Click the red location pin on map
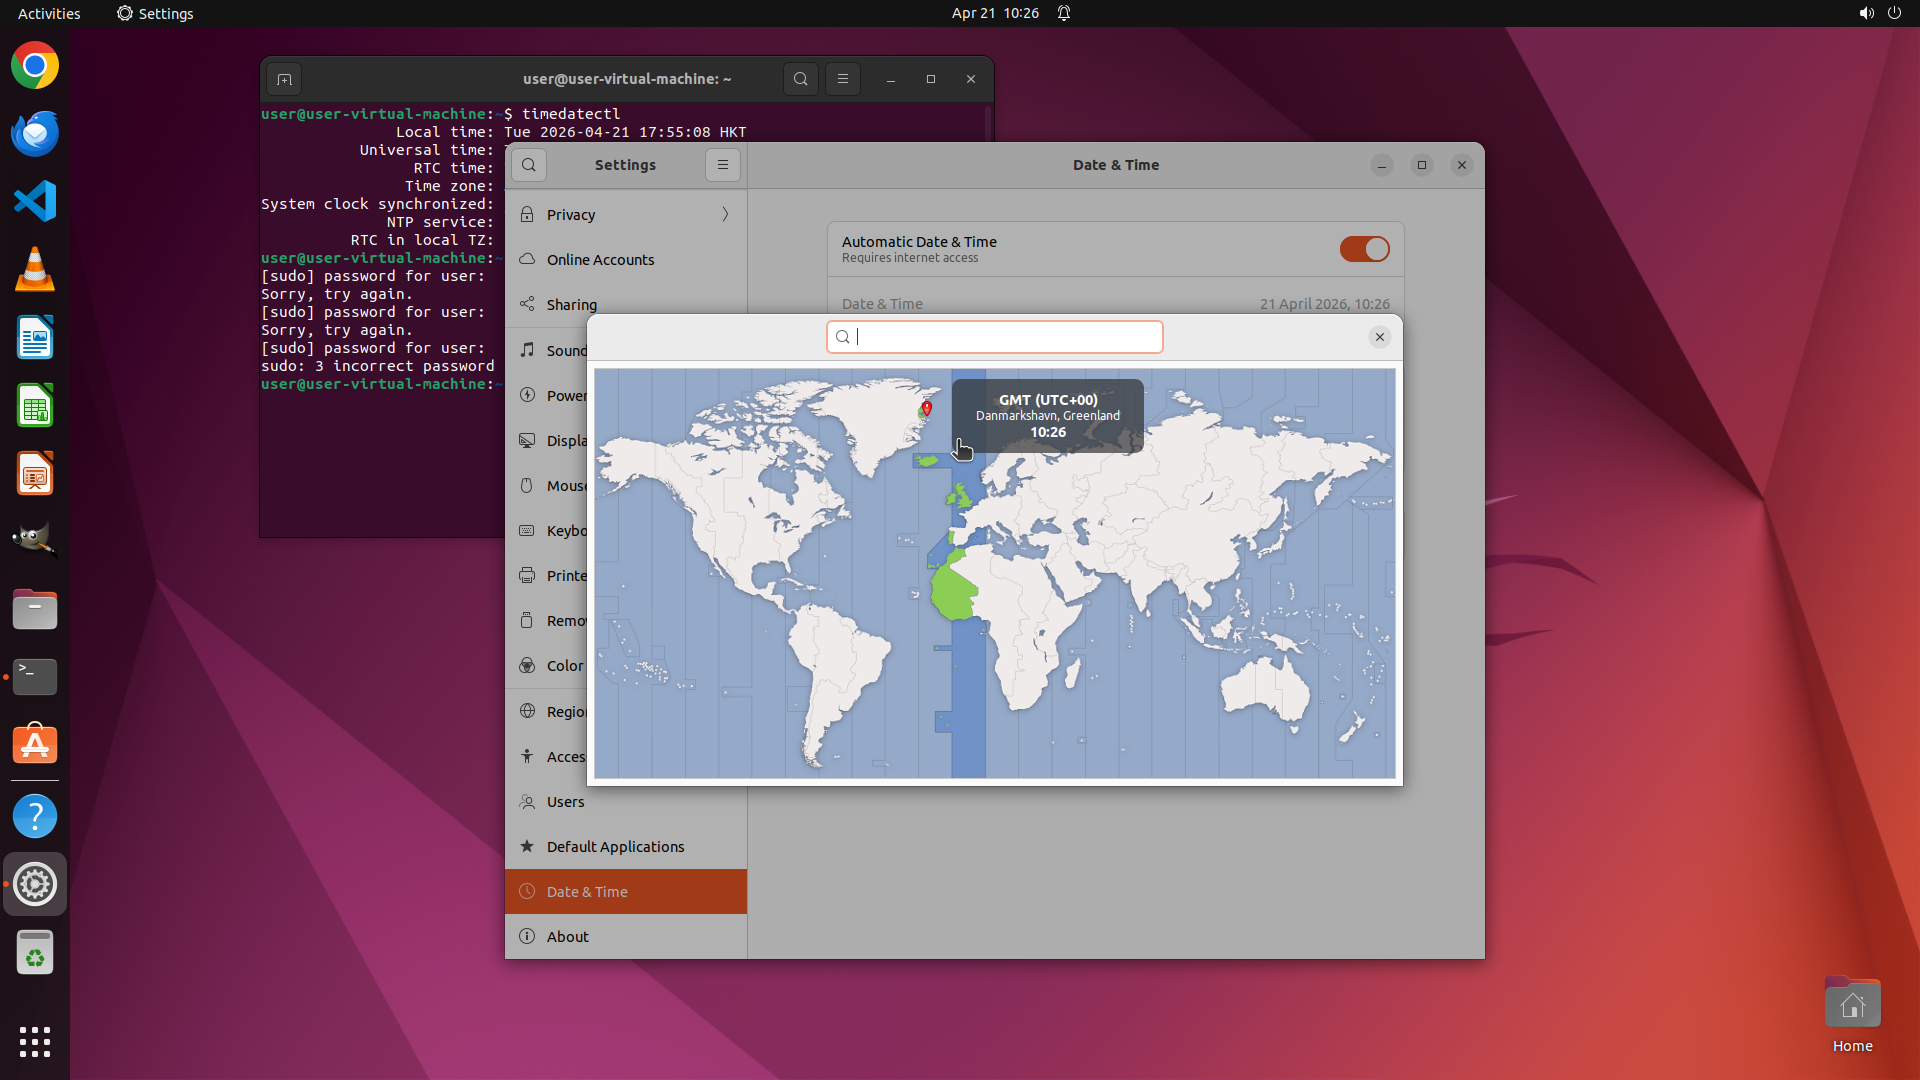Screen dimensions: 1920x1080 point(927,407)
